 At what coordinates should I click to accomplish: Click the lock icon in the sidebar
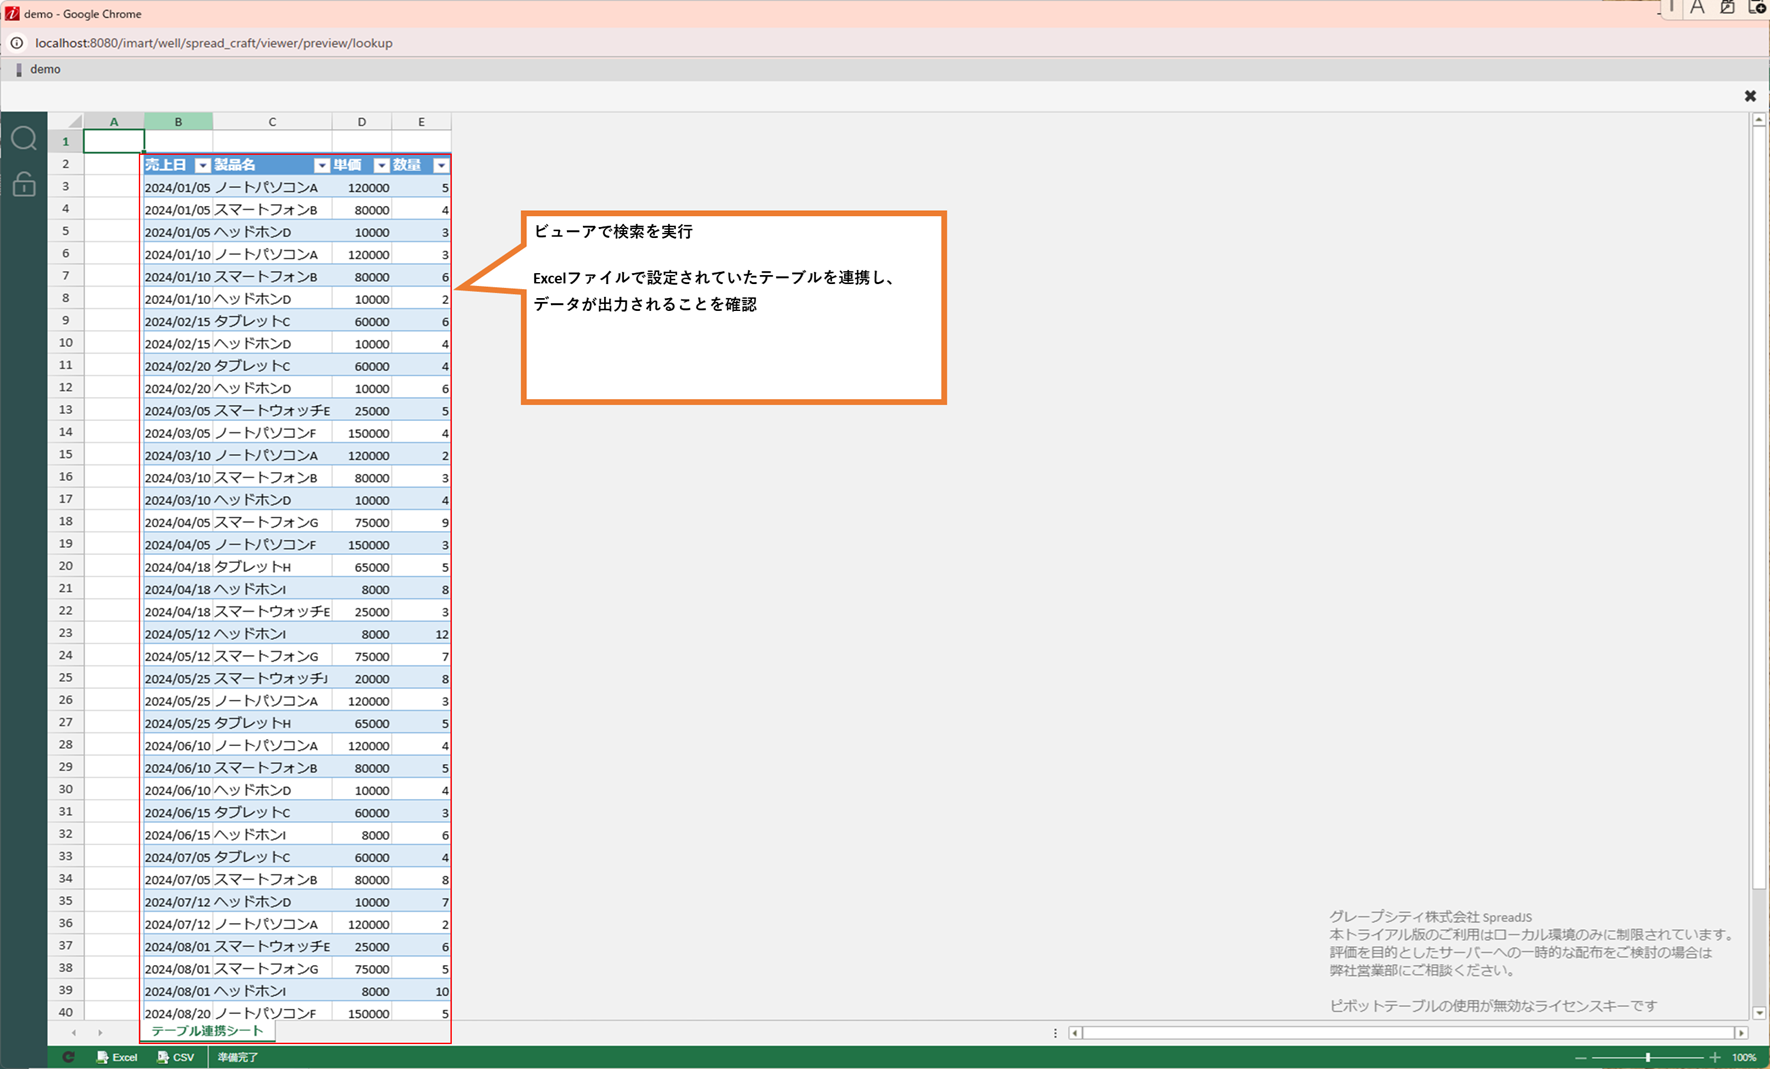(24, 184)
